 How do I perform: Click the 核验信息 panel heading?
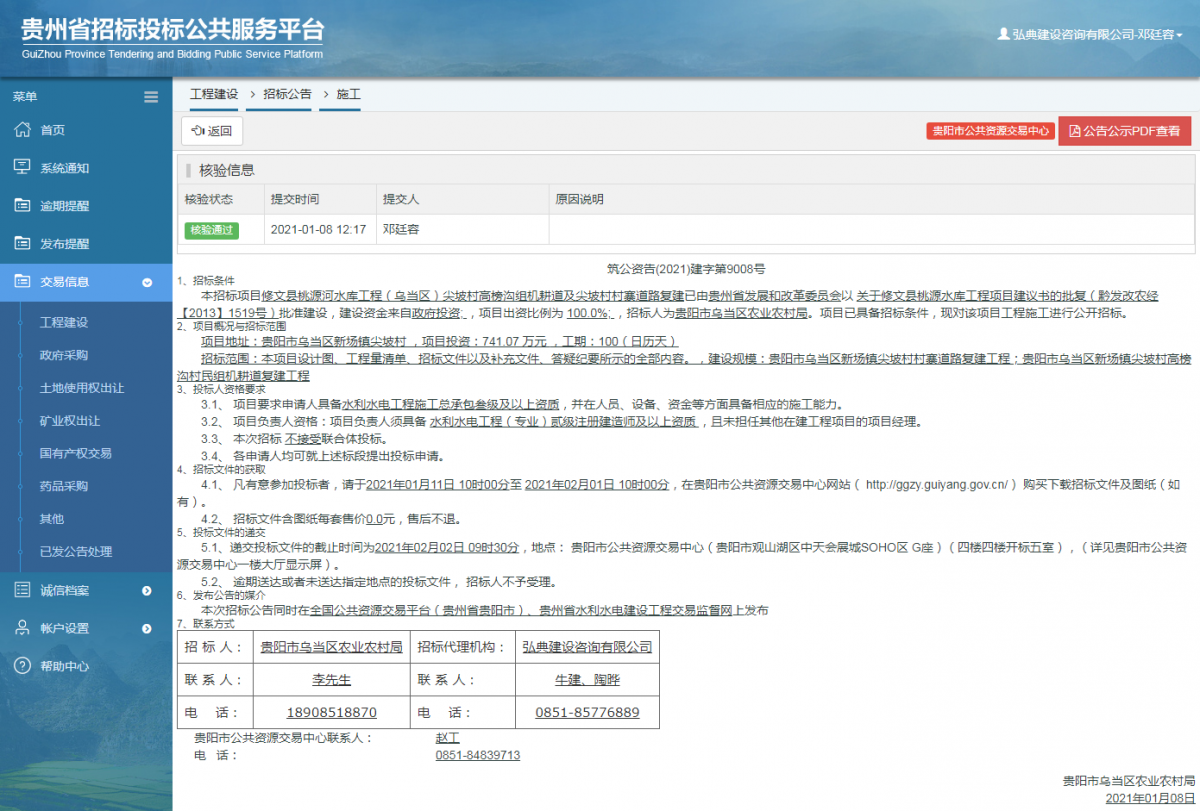[x=227, y=170]
